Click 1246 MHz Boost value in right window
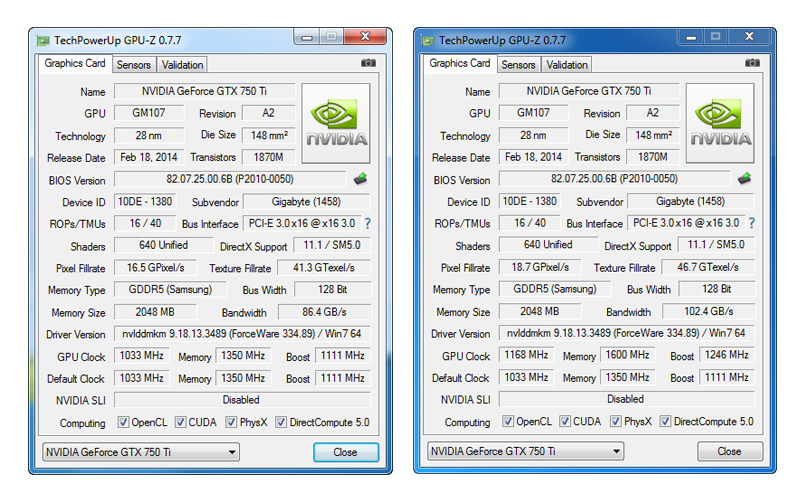This screenshot has width=800, height=500. click(727, 355)
